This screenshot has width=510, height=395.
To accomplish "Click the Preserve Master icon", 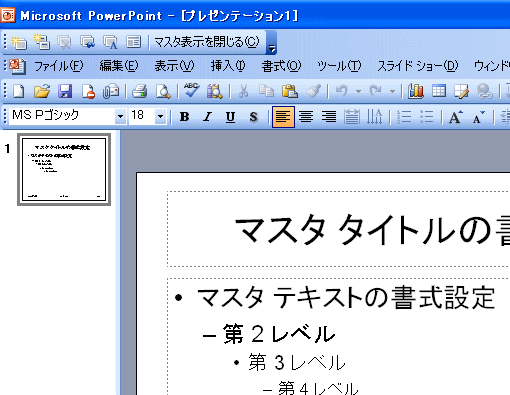I will point(87,42).
